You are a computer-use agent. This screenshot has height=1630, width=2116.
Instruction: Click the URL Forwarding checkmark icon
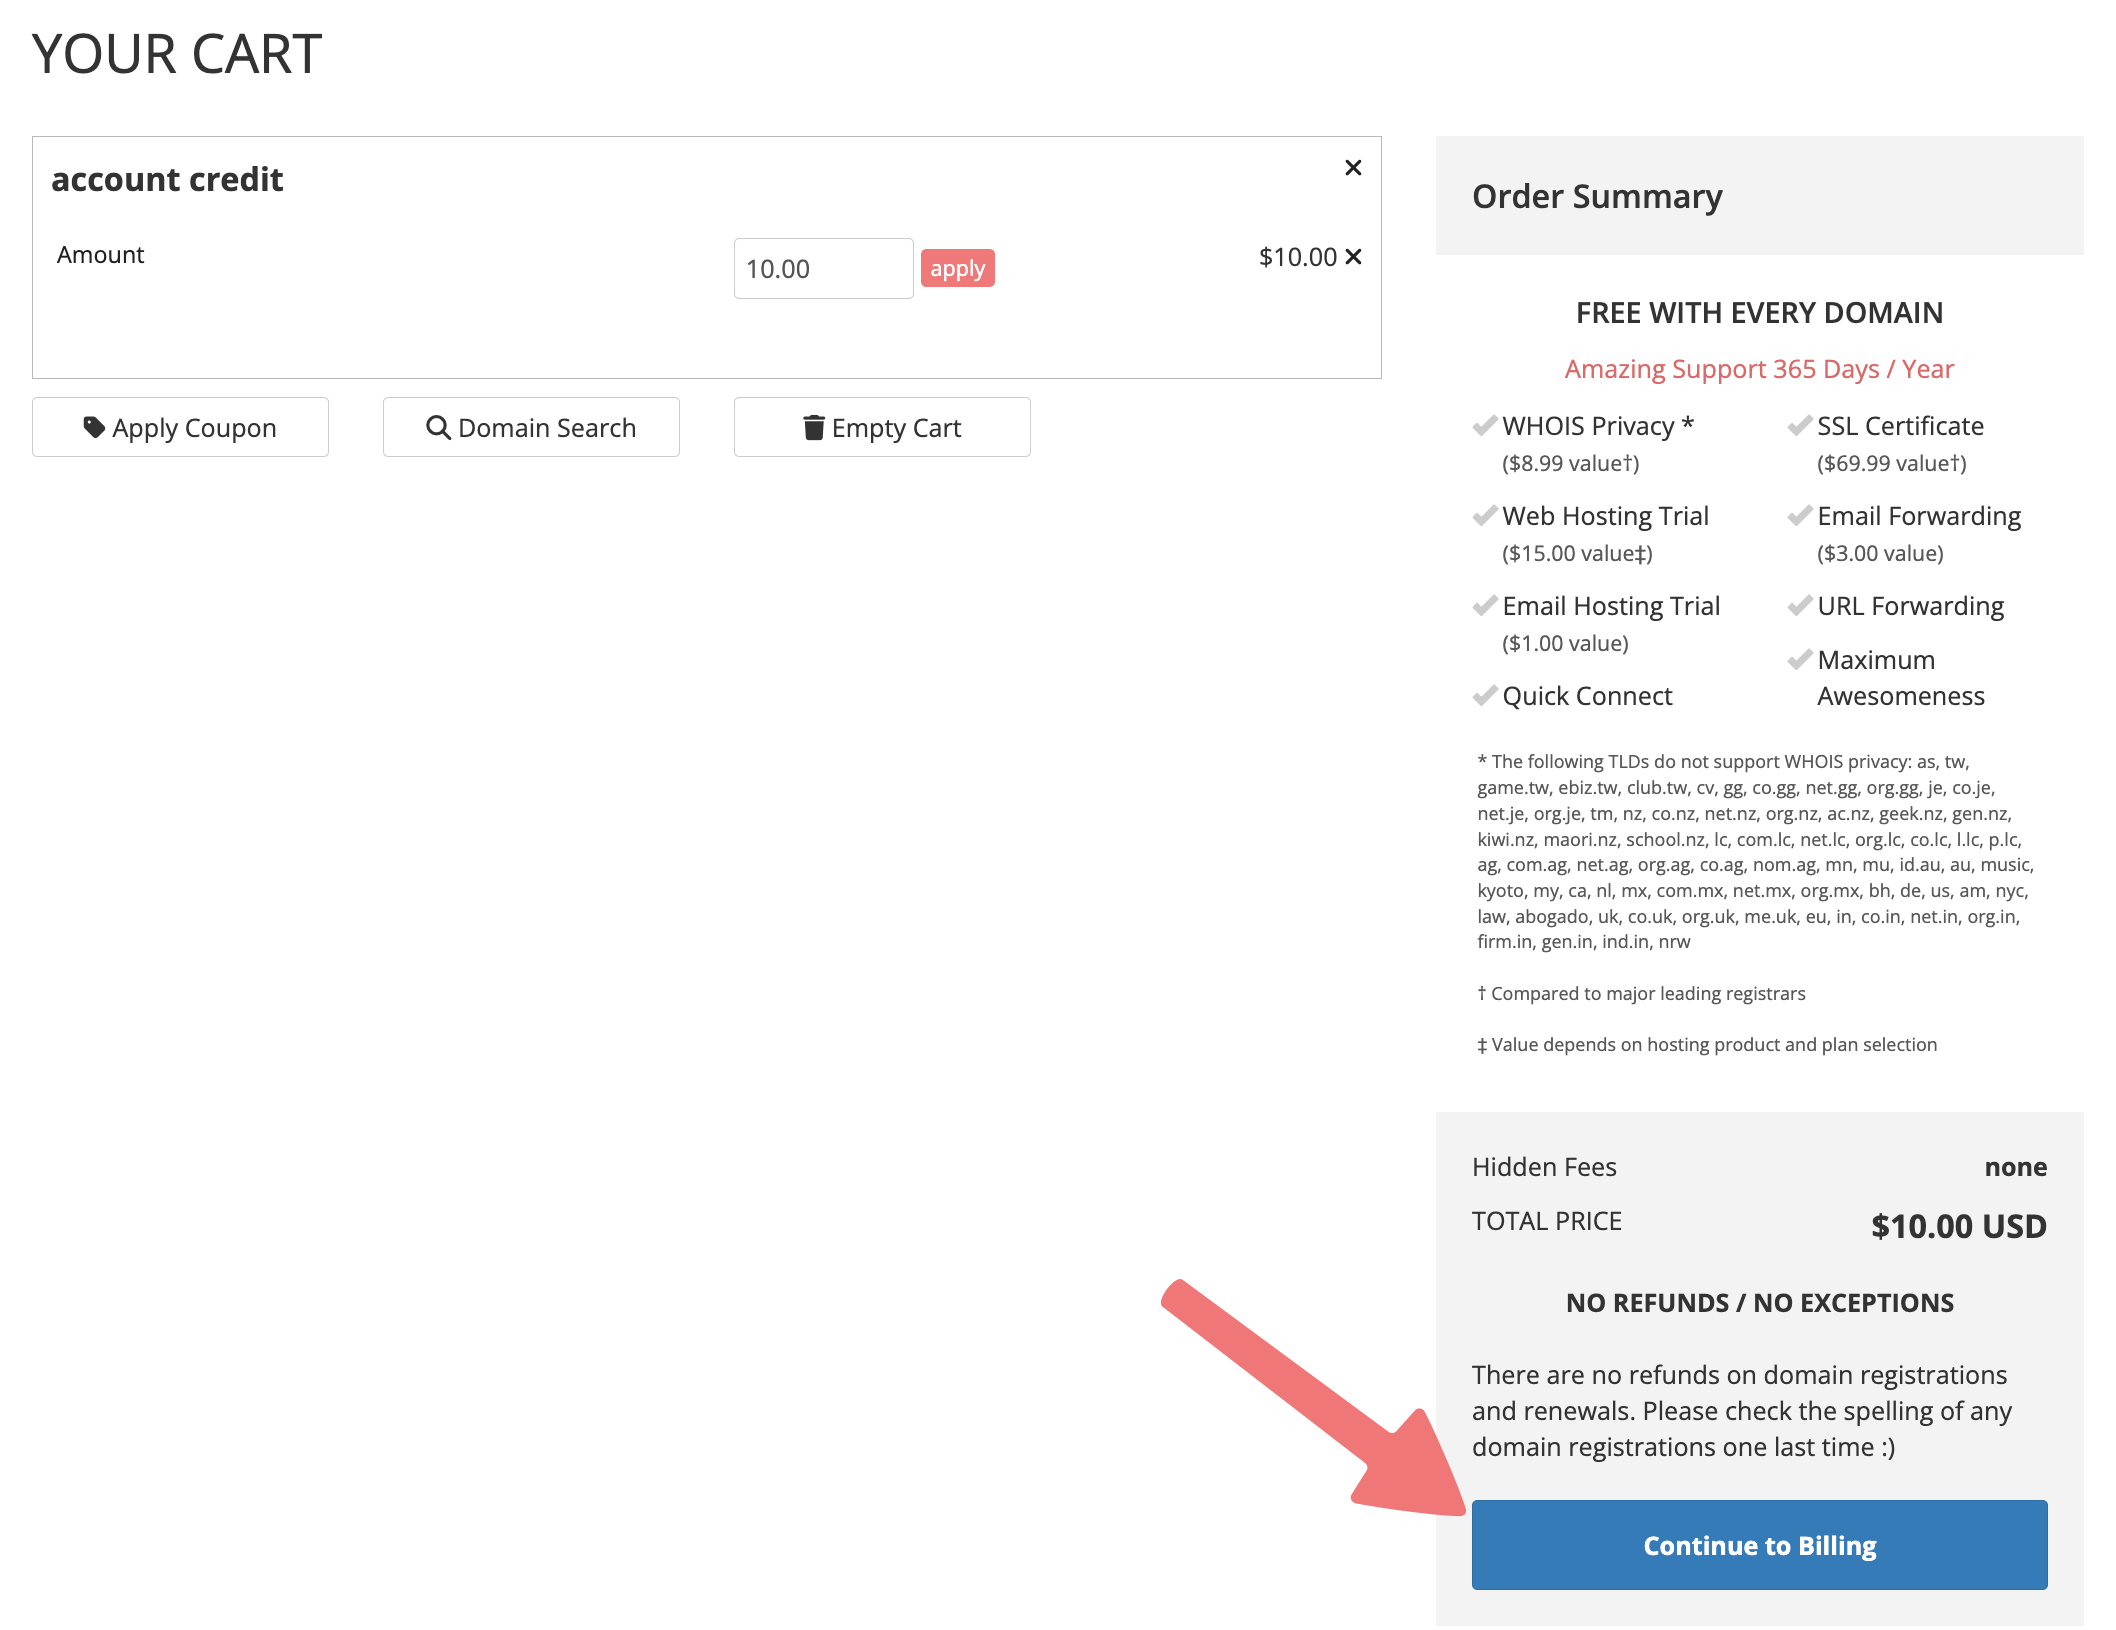1799,606
